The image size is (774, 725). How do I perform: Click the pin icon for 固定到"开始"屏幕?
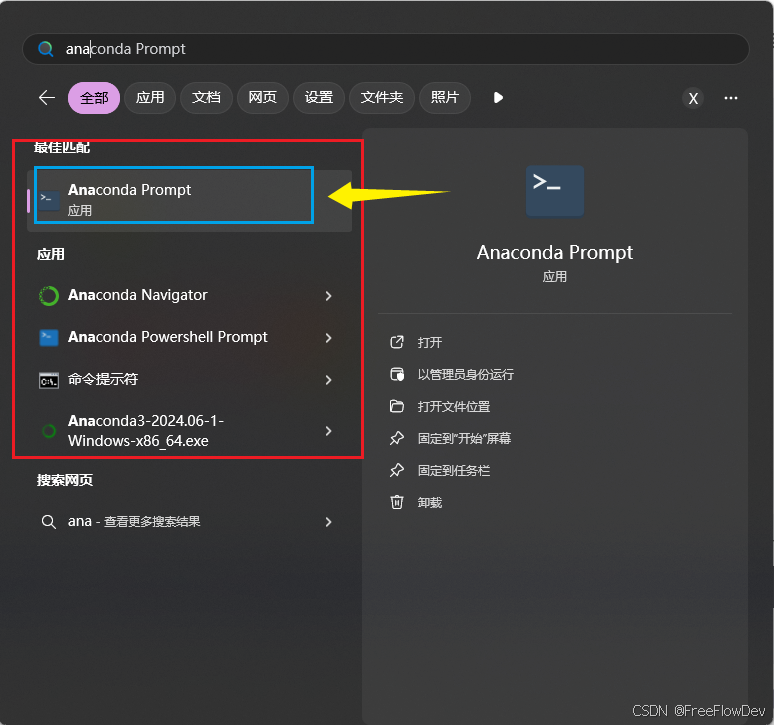pos(397,438)
